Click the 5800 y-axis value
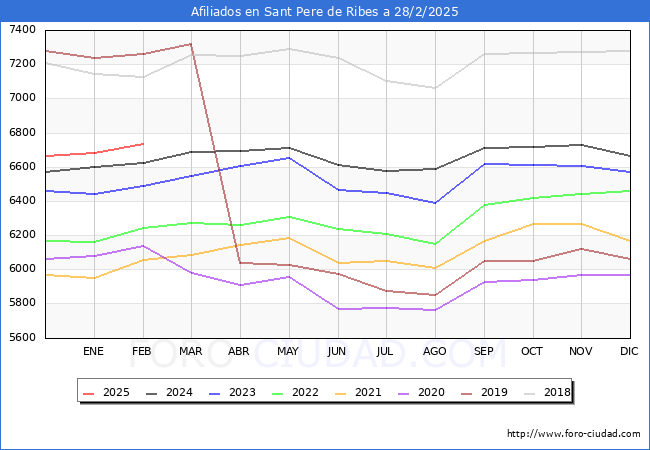Viewport: 650px width, 450px height. 22,303
